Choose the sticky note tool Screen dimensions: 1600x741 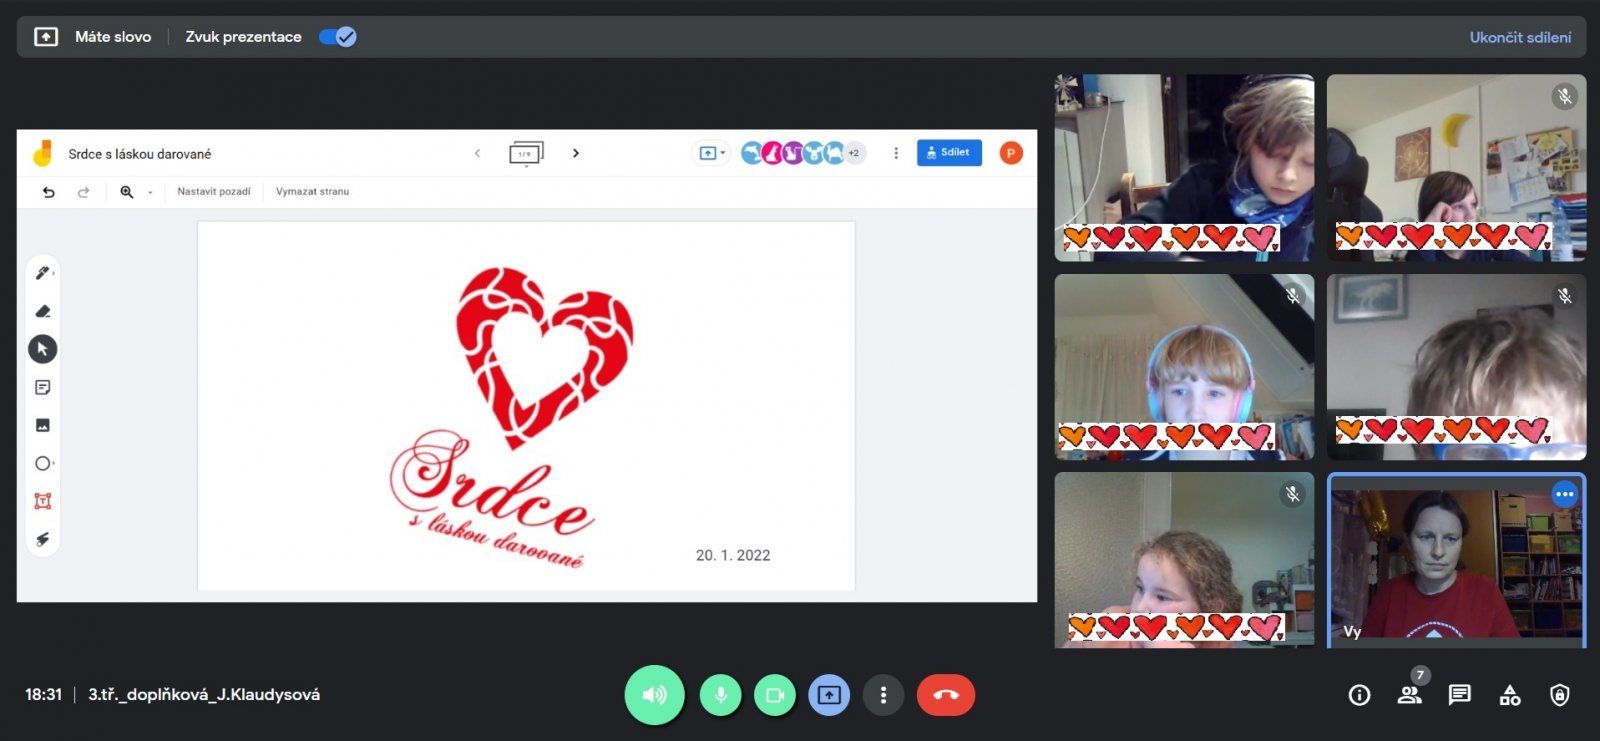pos(42,387)
